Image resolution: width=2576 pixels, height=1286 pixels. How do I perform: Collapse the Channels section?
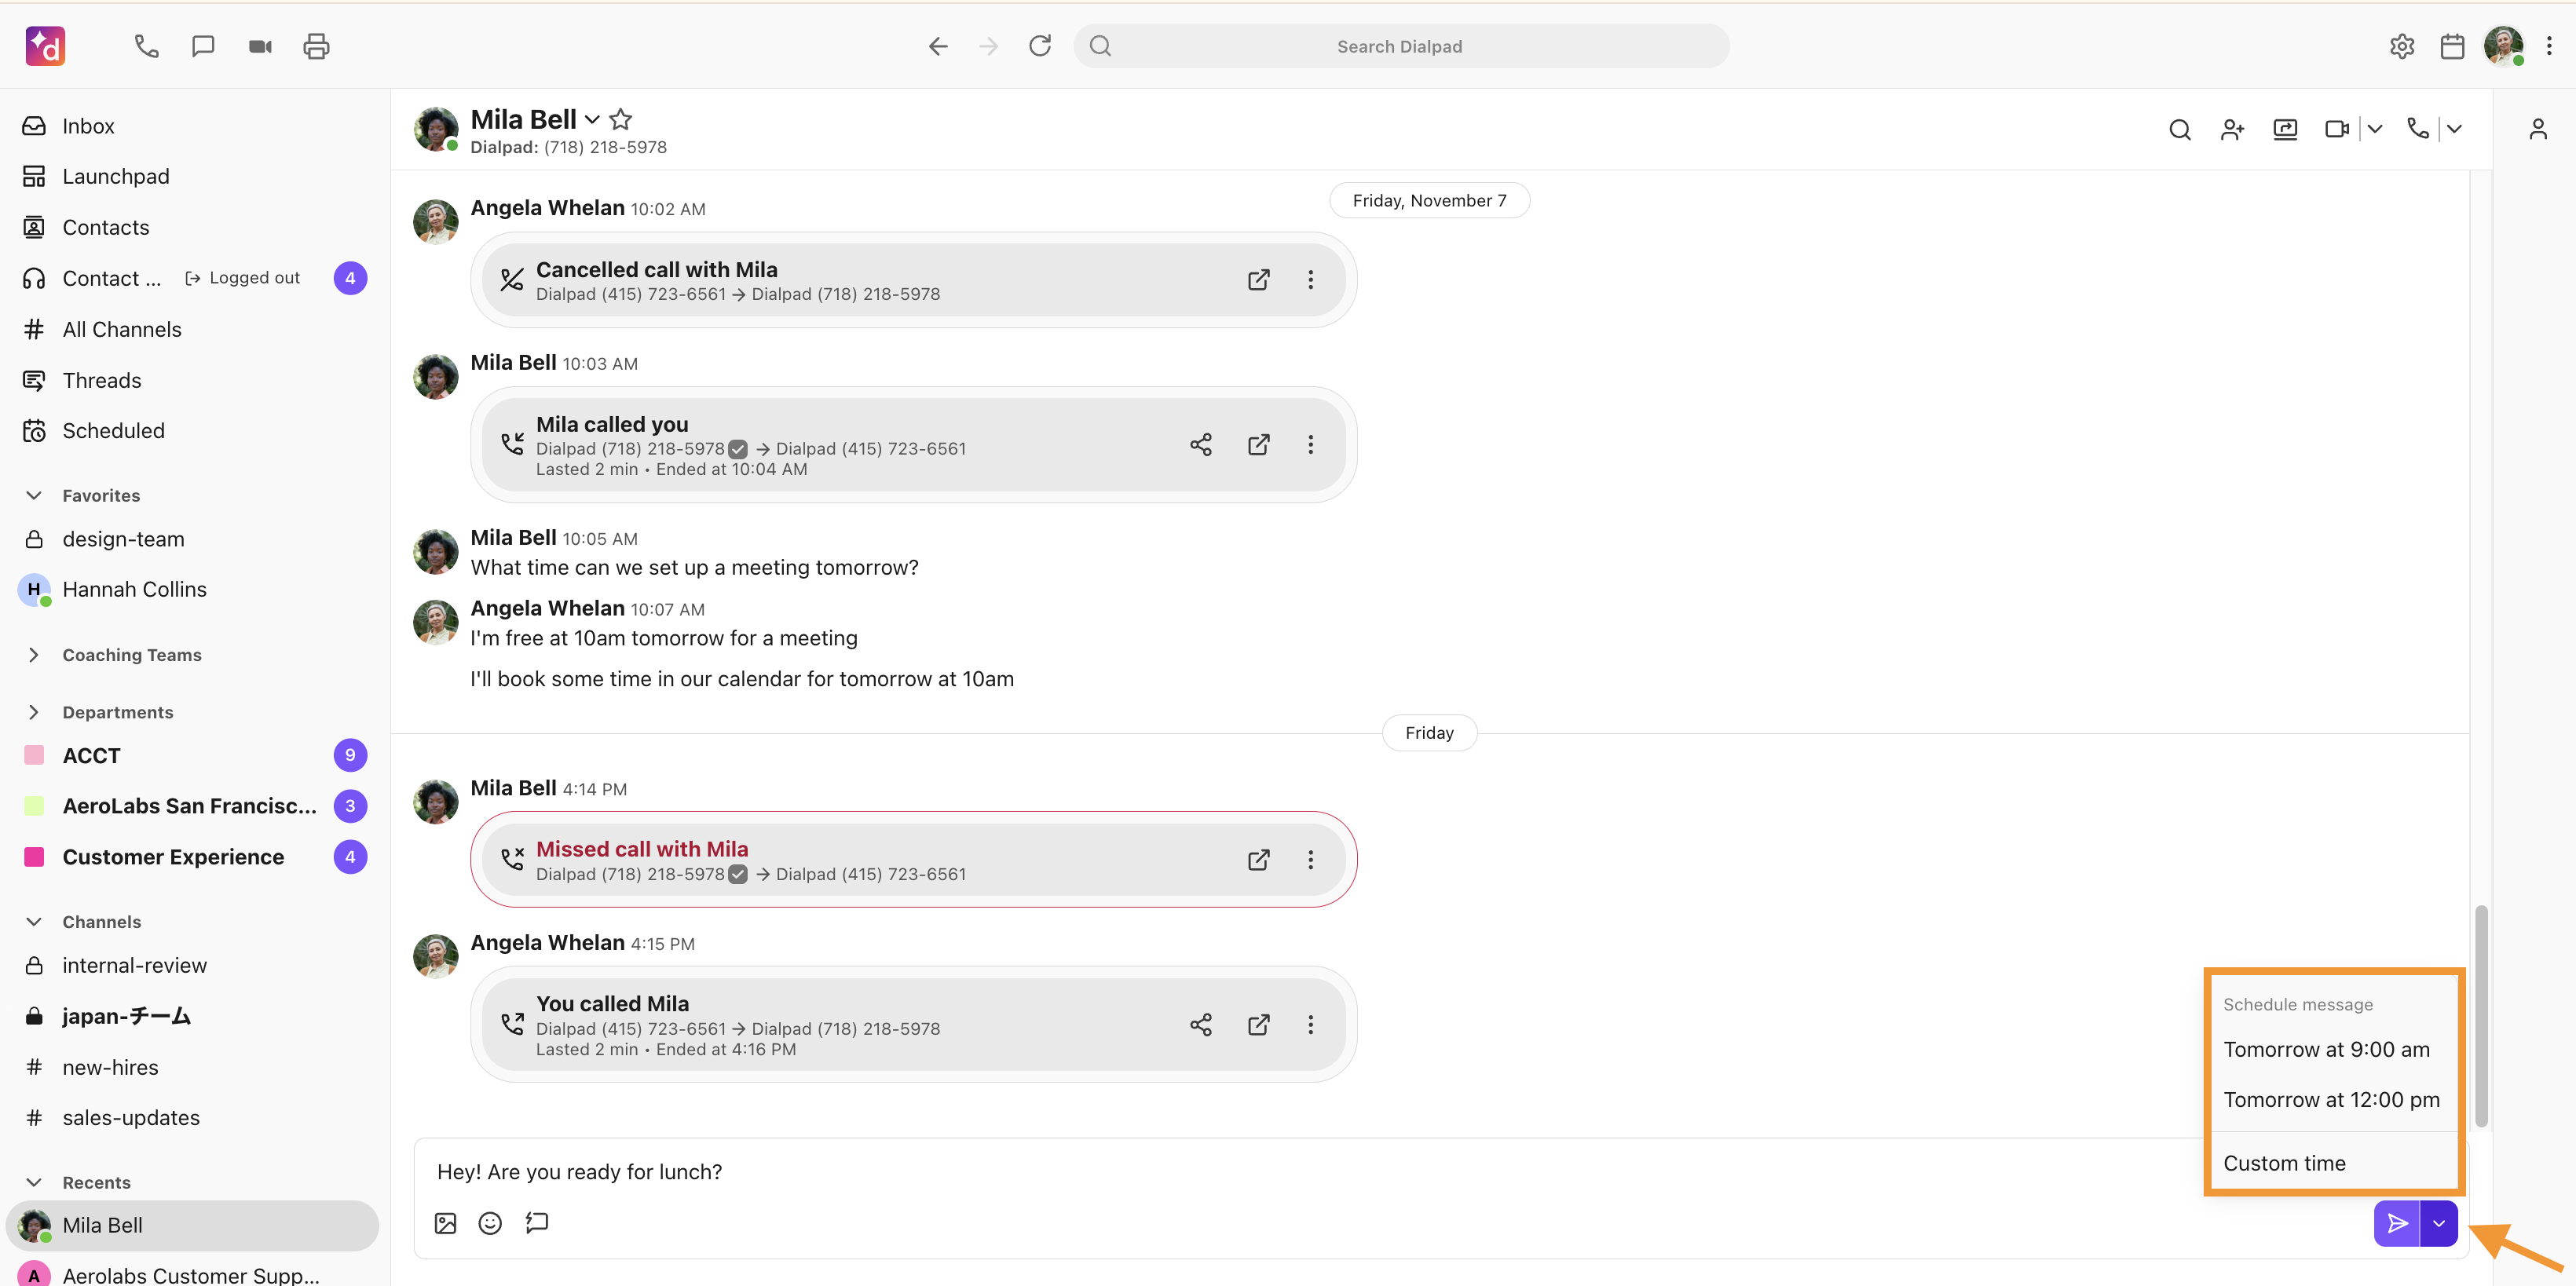pyautogui.click(x=34, y=922)
